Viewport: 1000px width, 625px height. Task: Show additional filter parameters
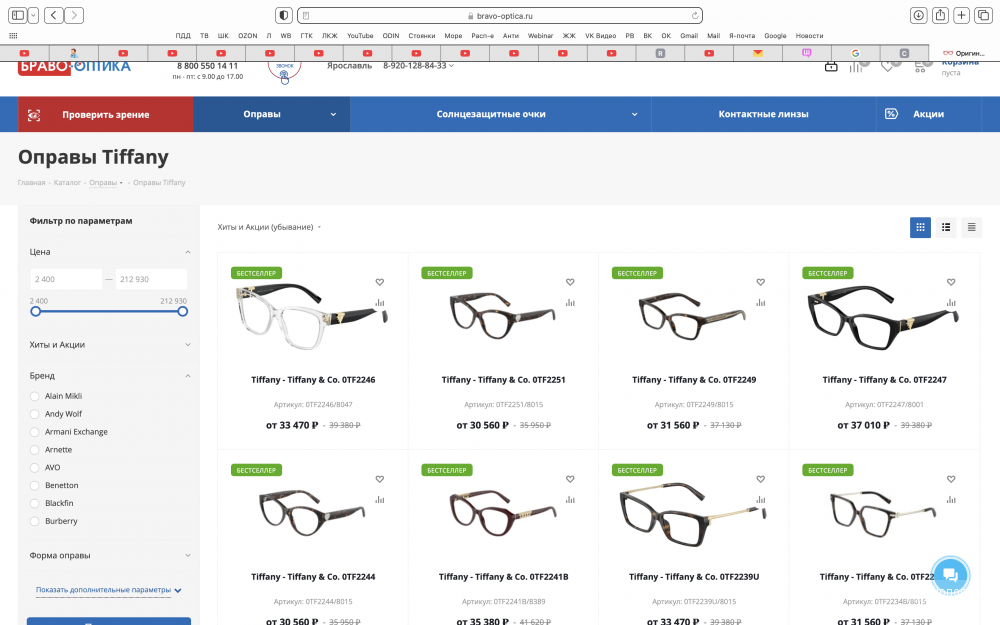pyautogui.click(x=108, y=590)
